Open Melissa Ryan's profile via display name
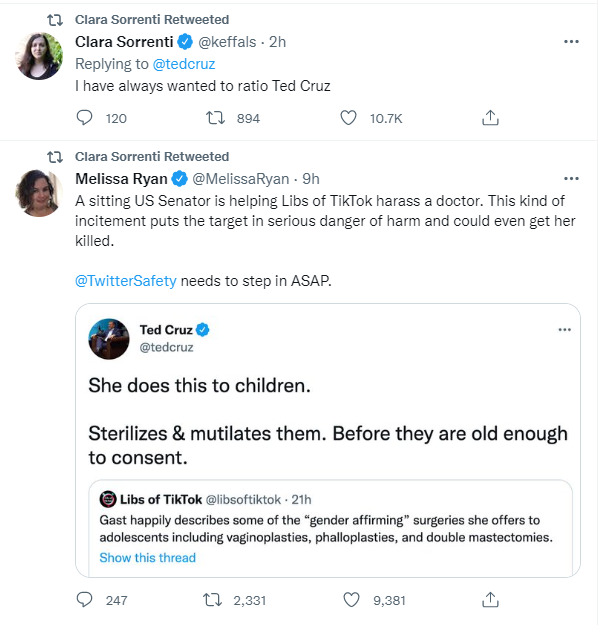The height and width of the screenshot is (625, 603). (x=122, y=179)
